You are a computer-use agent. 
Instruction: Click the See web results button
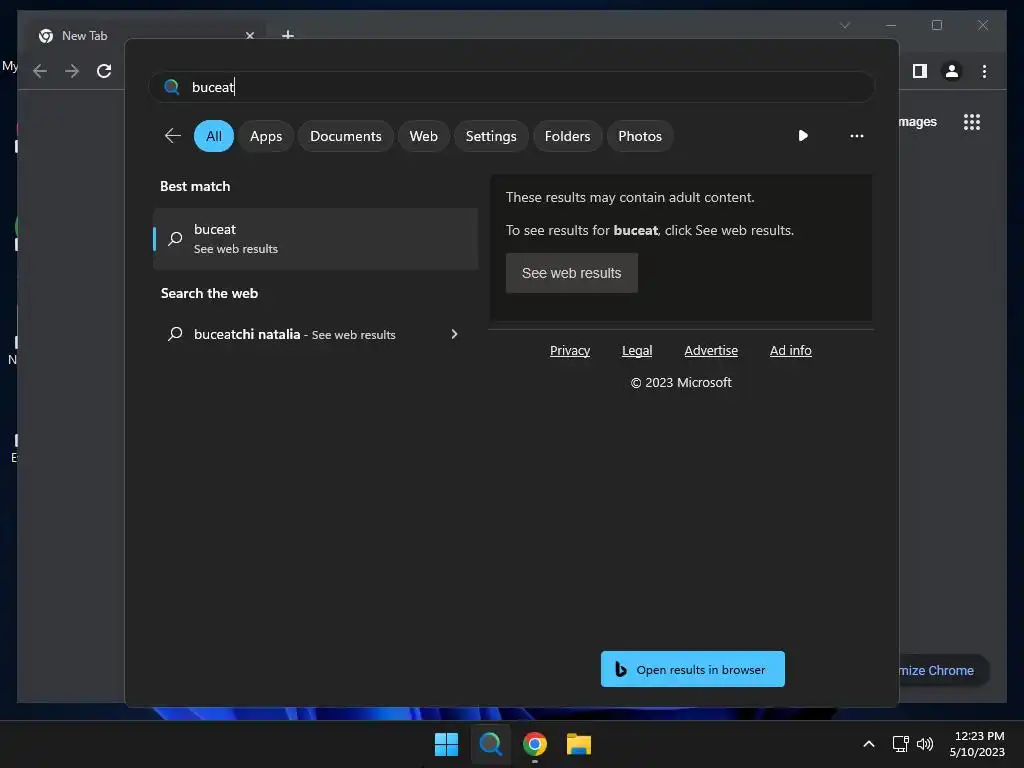[571, 273]
